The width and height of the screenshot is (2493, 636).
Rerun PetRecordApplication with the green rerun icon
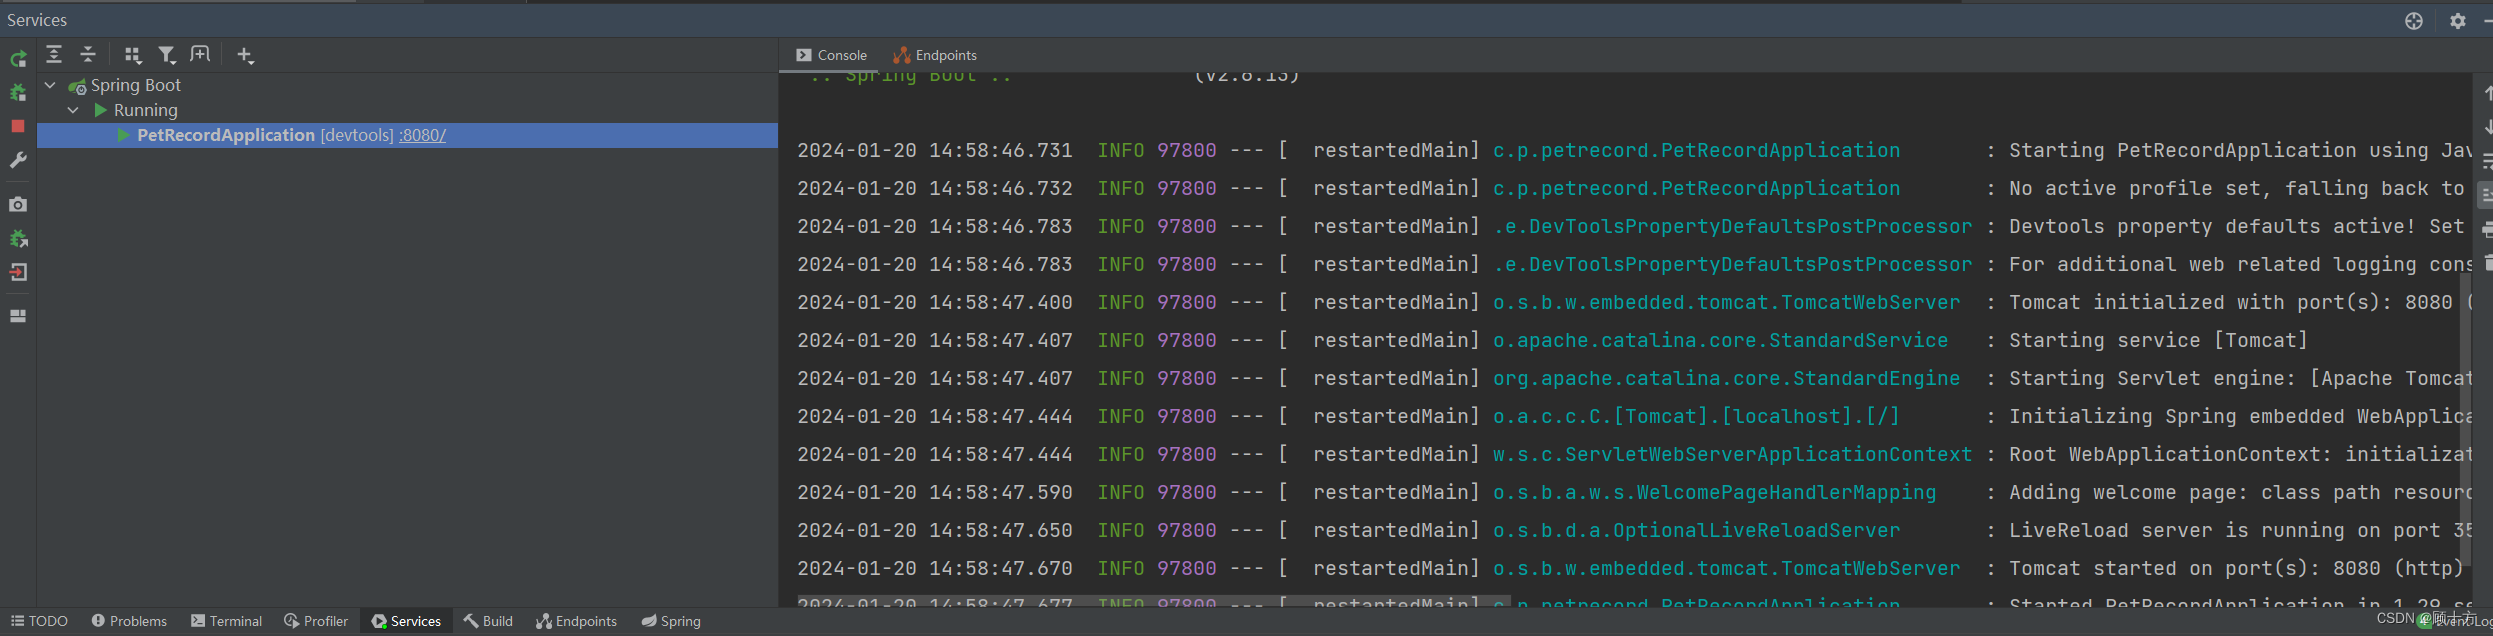coord(18,59)
